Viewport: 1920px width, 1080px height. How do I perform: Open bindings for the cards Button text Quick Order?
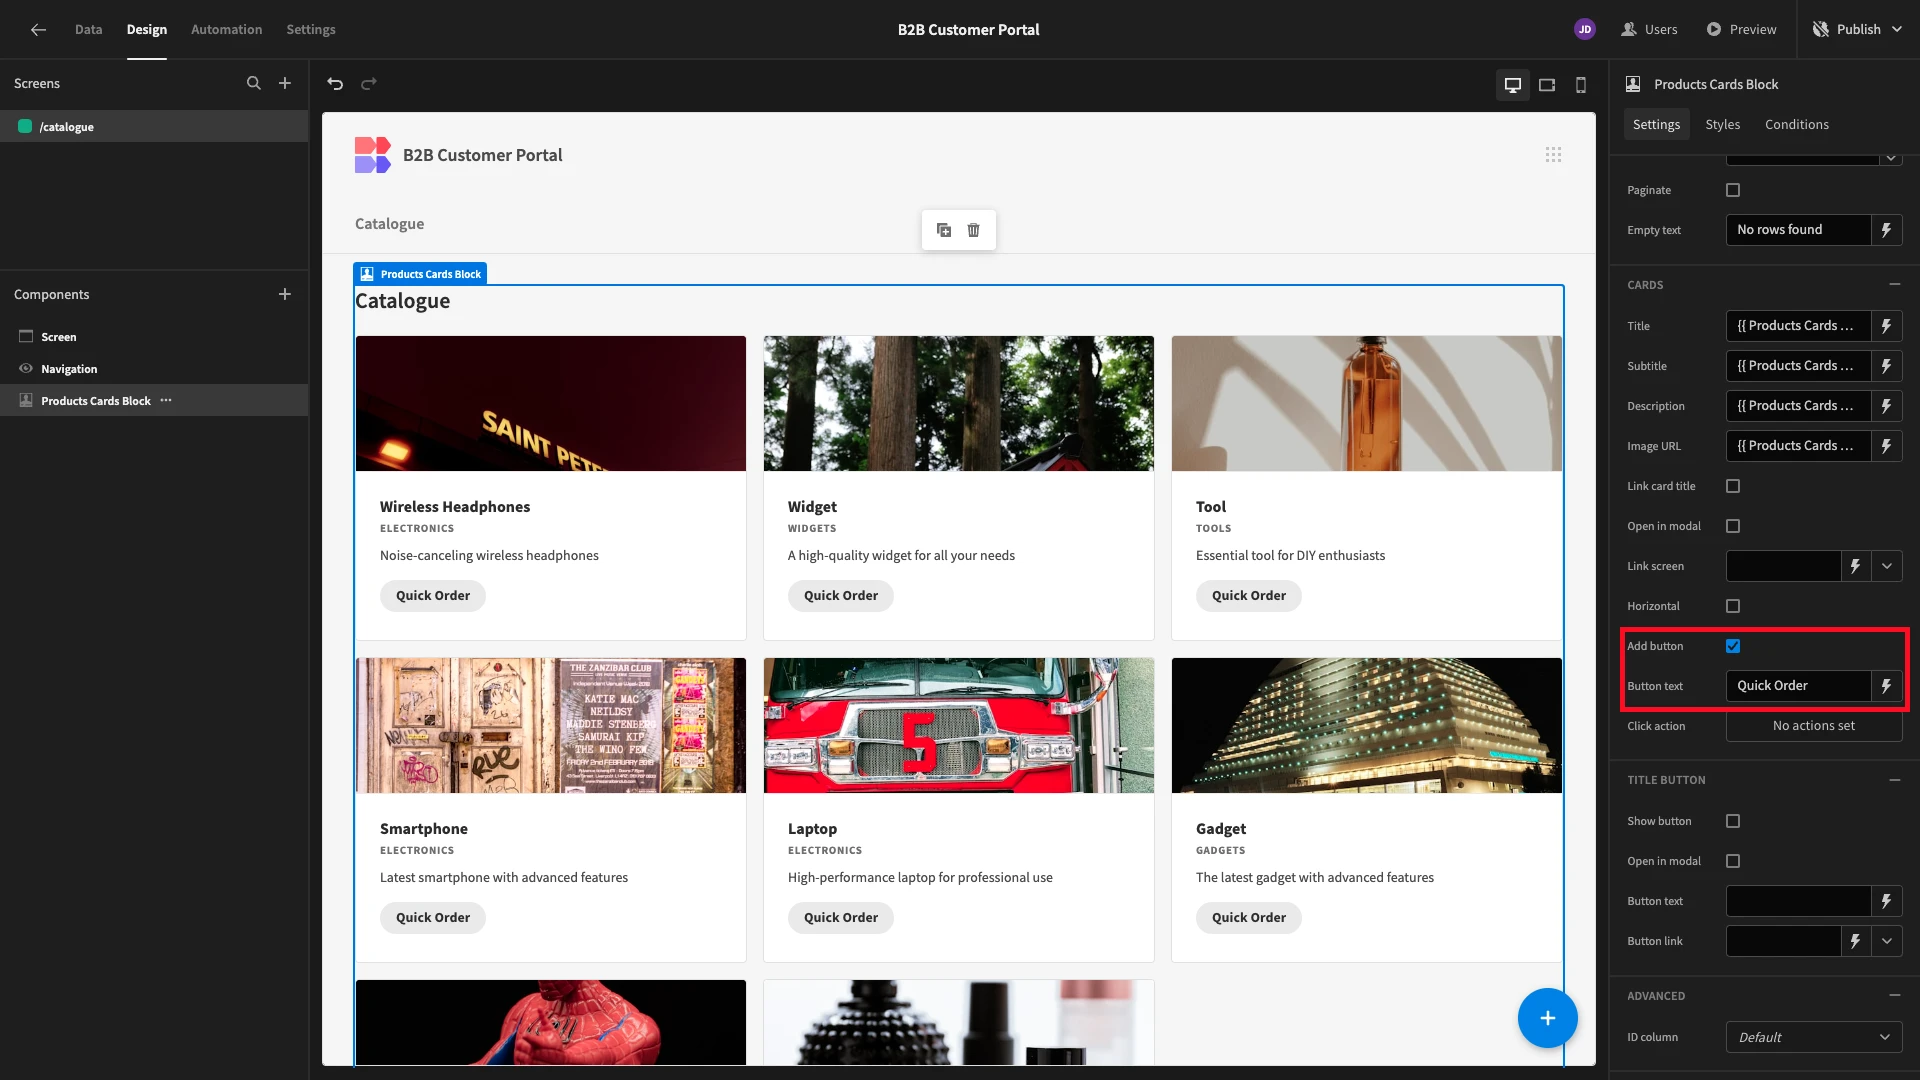click(x=1886, y=686)
